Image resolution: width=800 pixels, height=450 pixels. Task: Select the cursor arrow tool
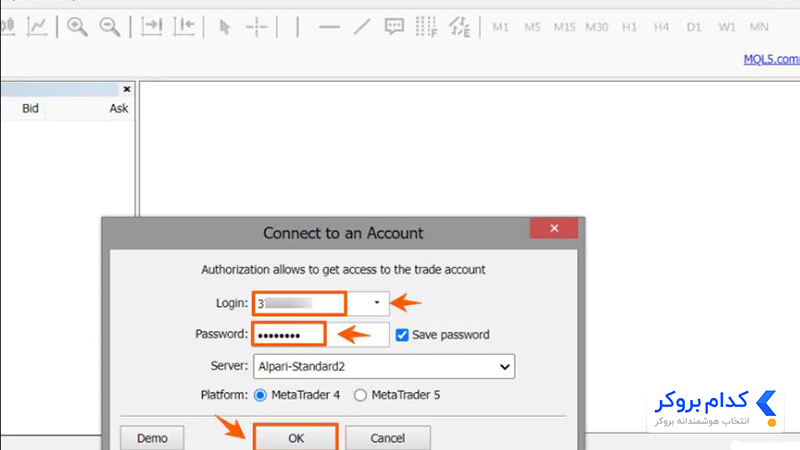pyautogui.click(x=224, y=27)
